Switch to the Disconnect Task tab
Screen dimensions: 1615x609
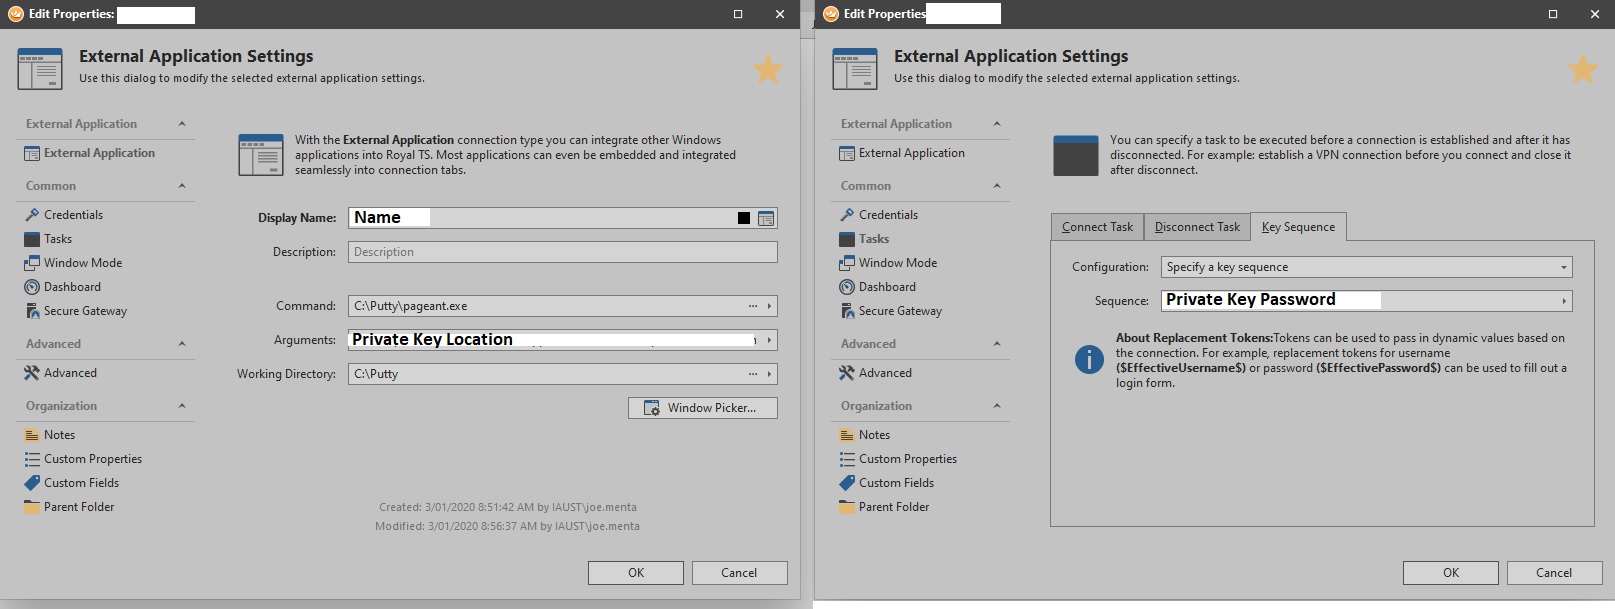point(1197,227)
